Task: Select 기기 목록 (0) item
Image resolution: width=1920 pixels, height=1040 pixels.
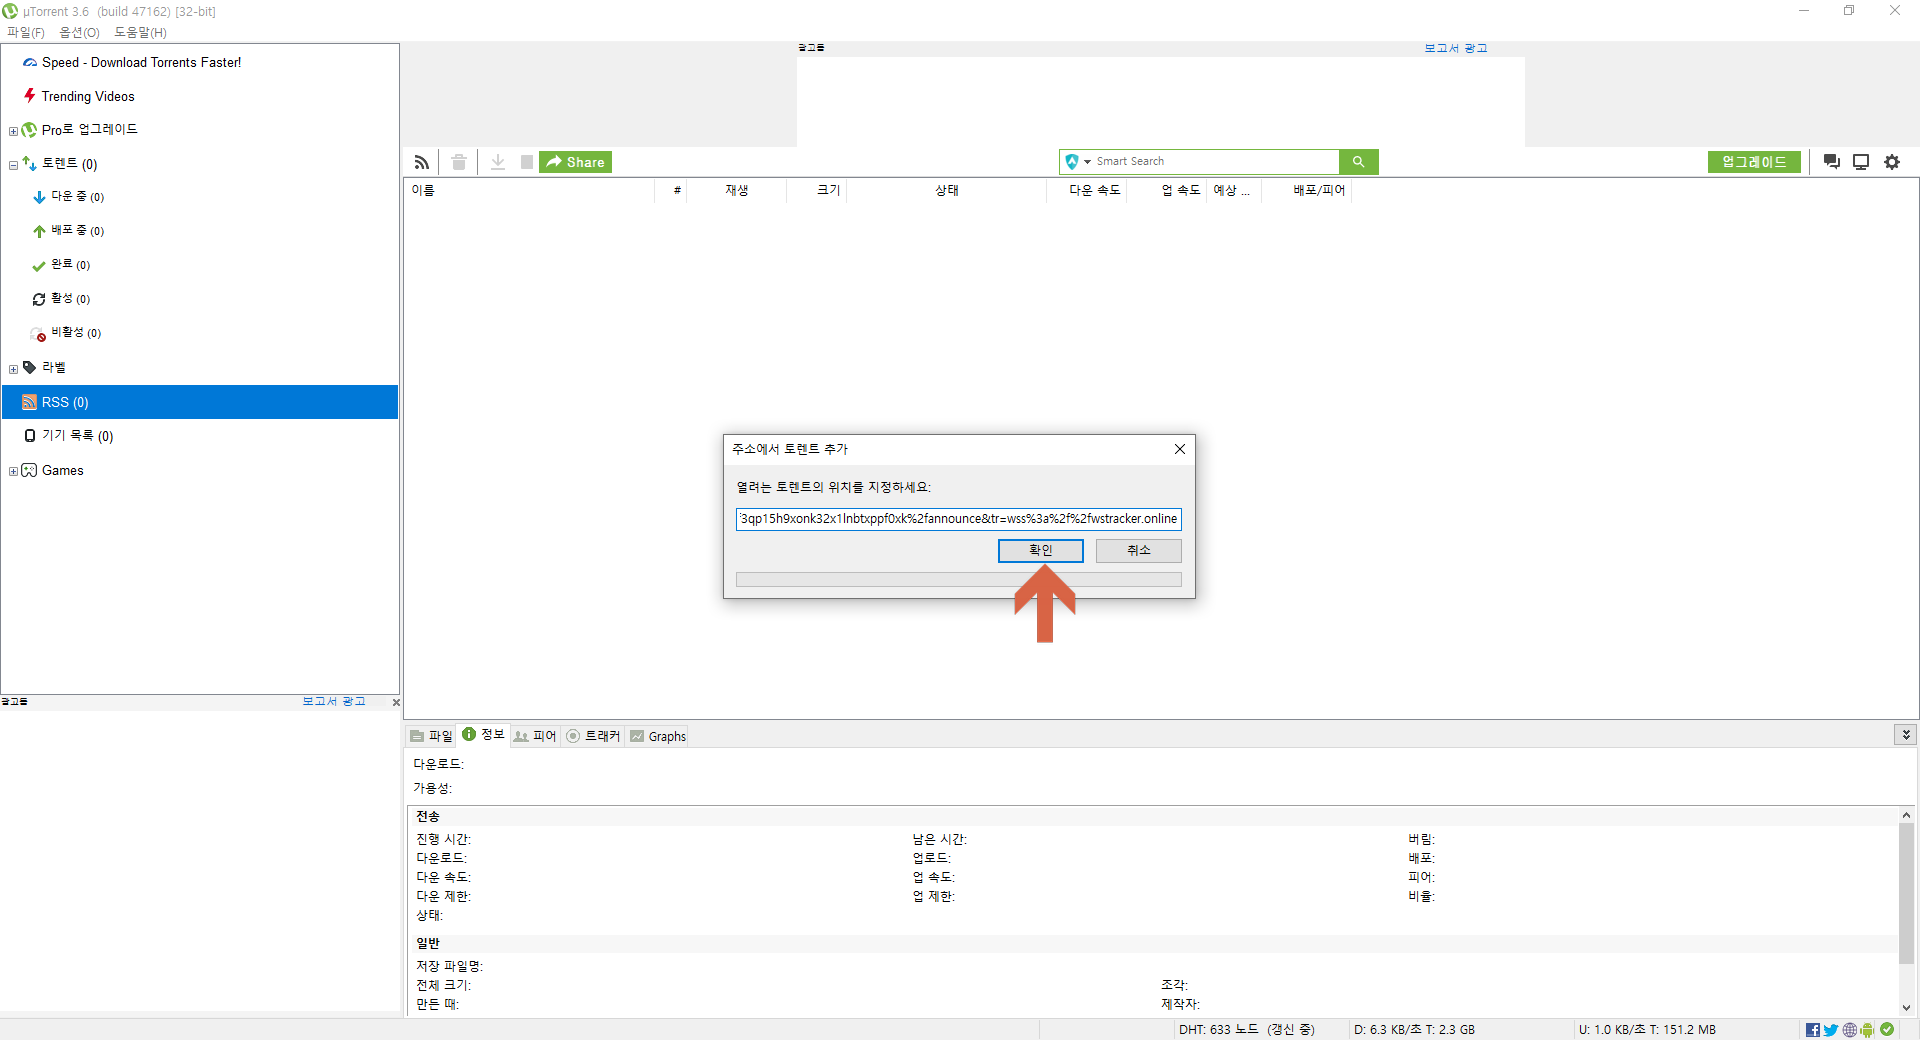Action: pos(77,436)
